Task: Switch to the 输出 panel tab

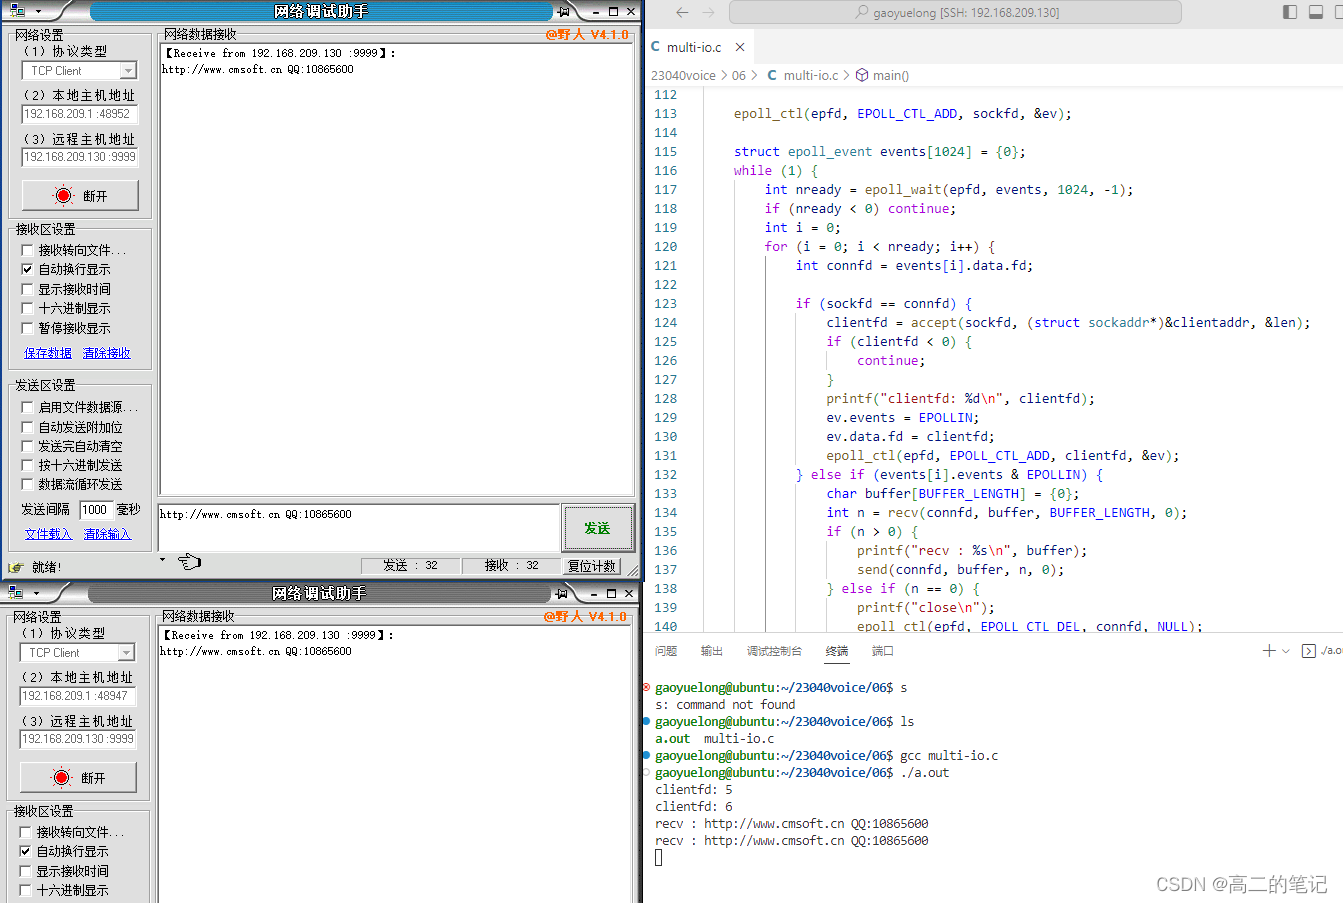Action: point(712,651)
